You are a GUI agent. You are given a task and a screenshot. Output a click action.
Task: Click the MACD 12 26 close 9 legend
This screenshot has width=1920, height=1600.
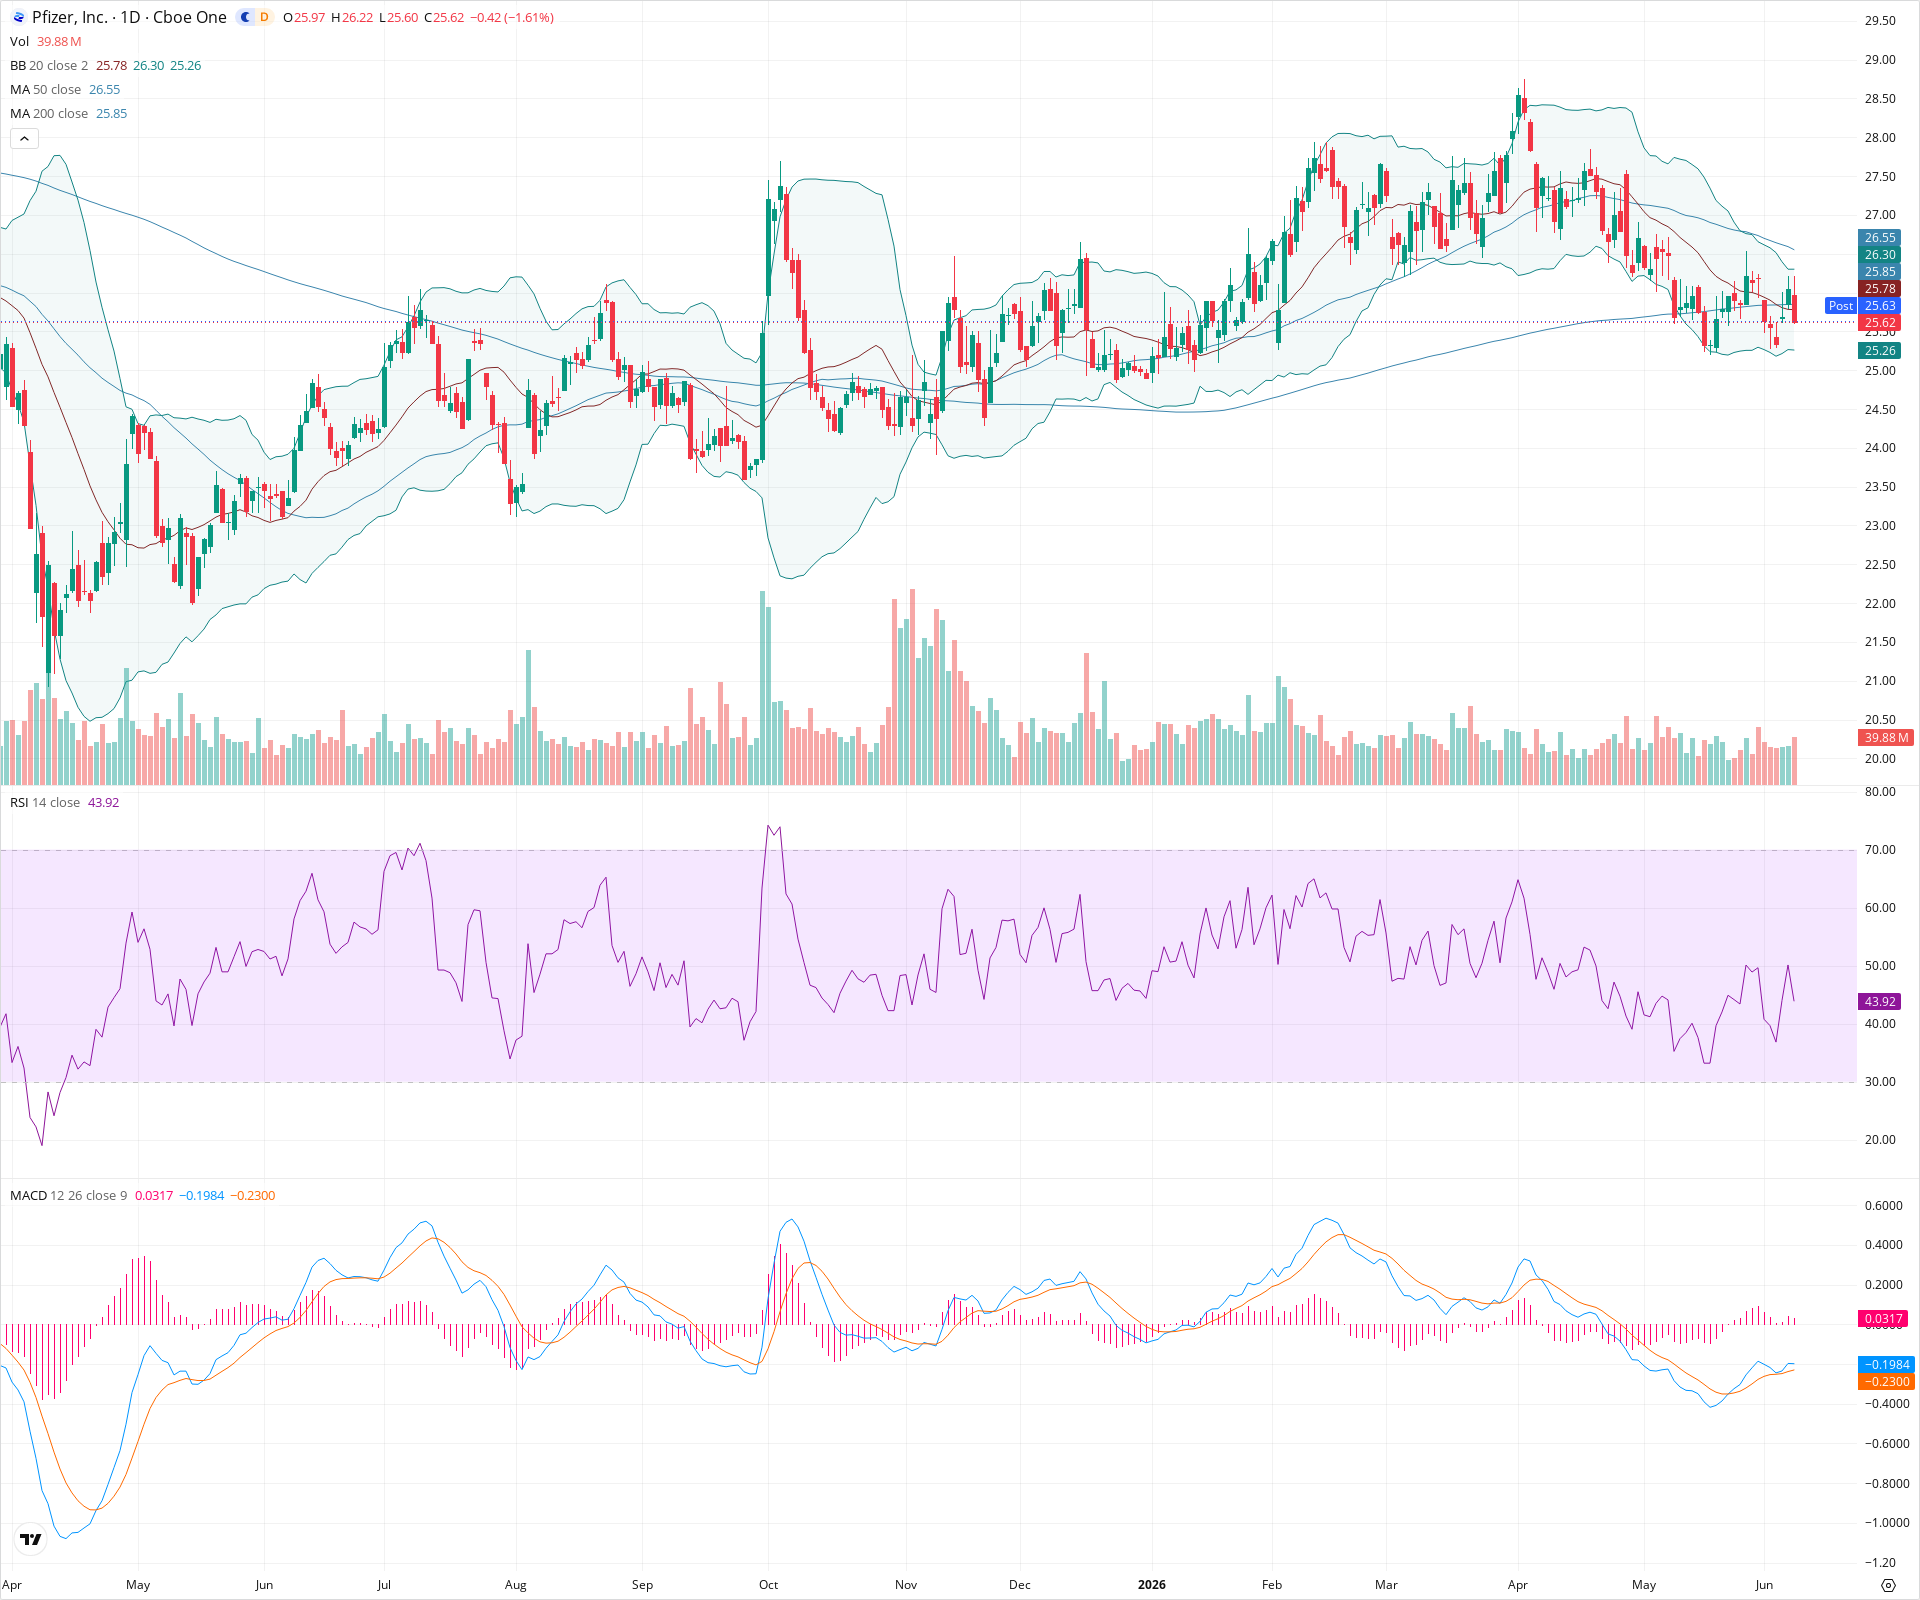(x=68, y=1195)
